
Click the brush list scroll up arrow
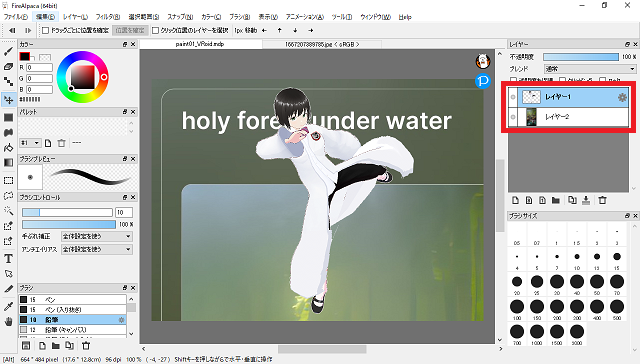coord(131,299)
